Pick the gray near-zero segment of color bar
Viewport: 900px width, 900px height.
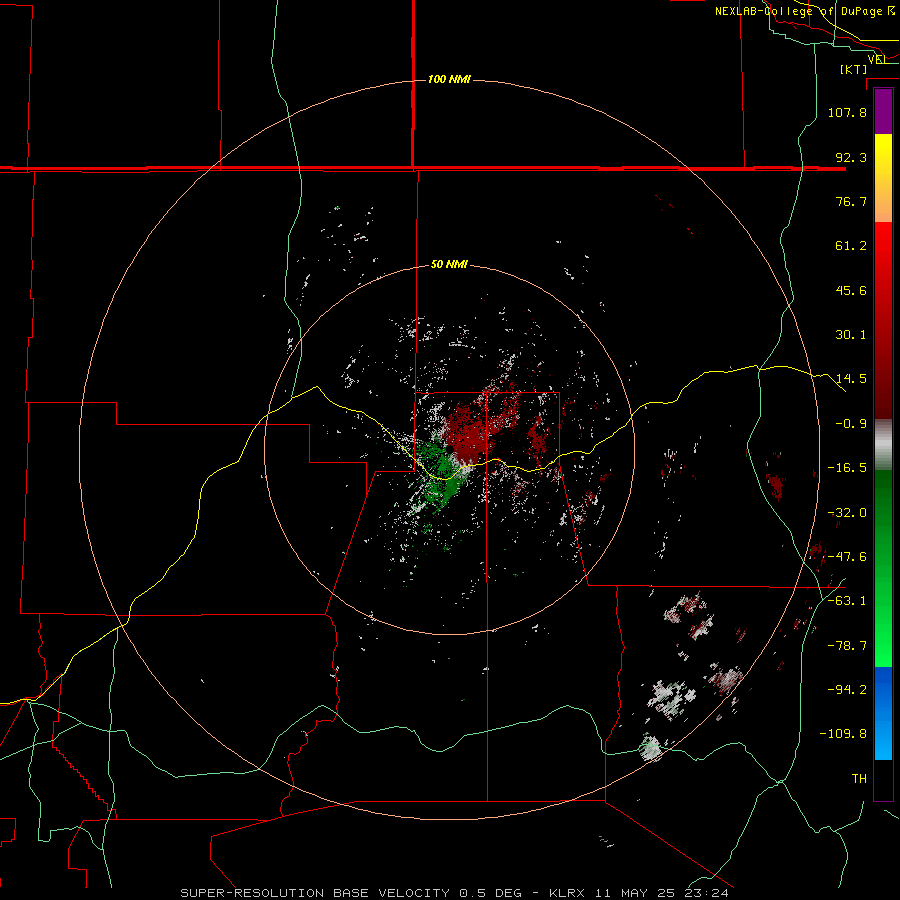883,445
